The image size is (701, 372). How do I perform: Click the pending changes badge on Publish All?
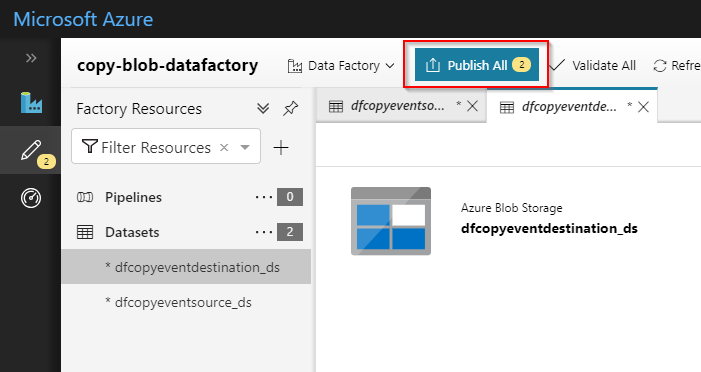(x=521, y=65)
